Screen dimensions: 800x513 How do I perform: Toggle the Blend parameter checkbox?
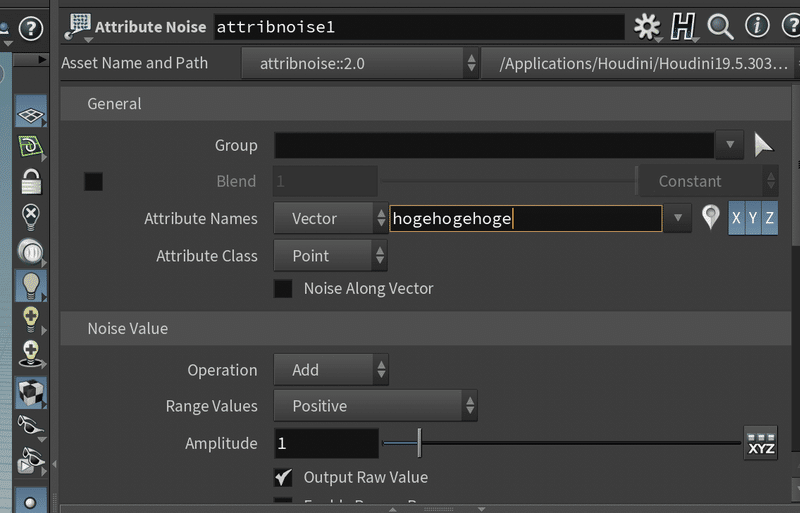tap(93, 181)
